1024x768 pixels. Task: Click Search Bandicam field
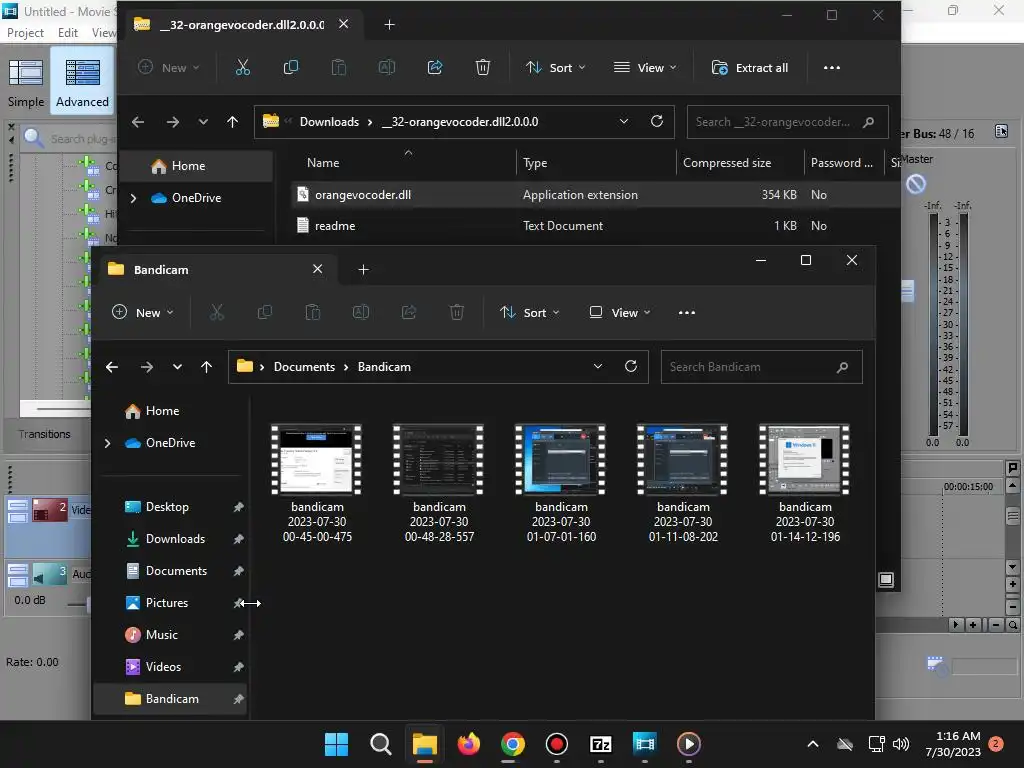761,367
